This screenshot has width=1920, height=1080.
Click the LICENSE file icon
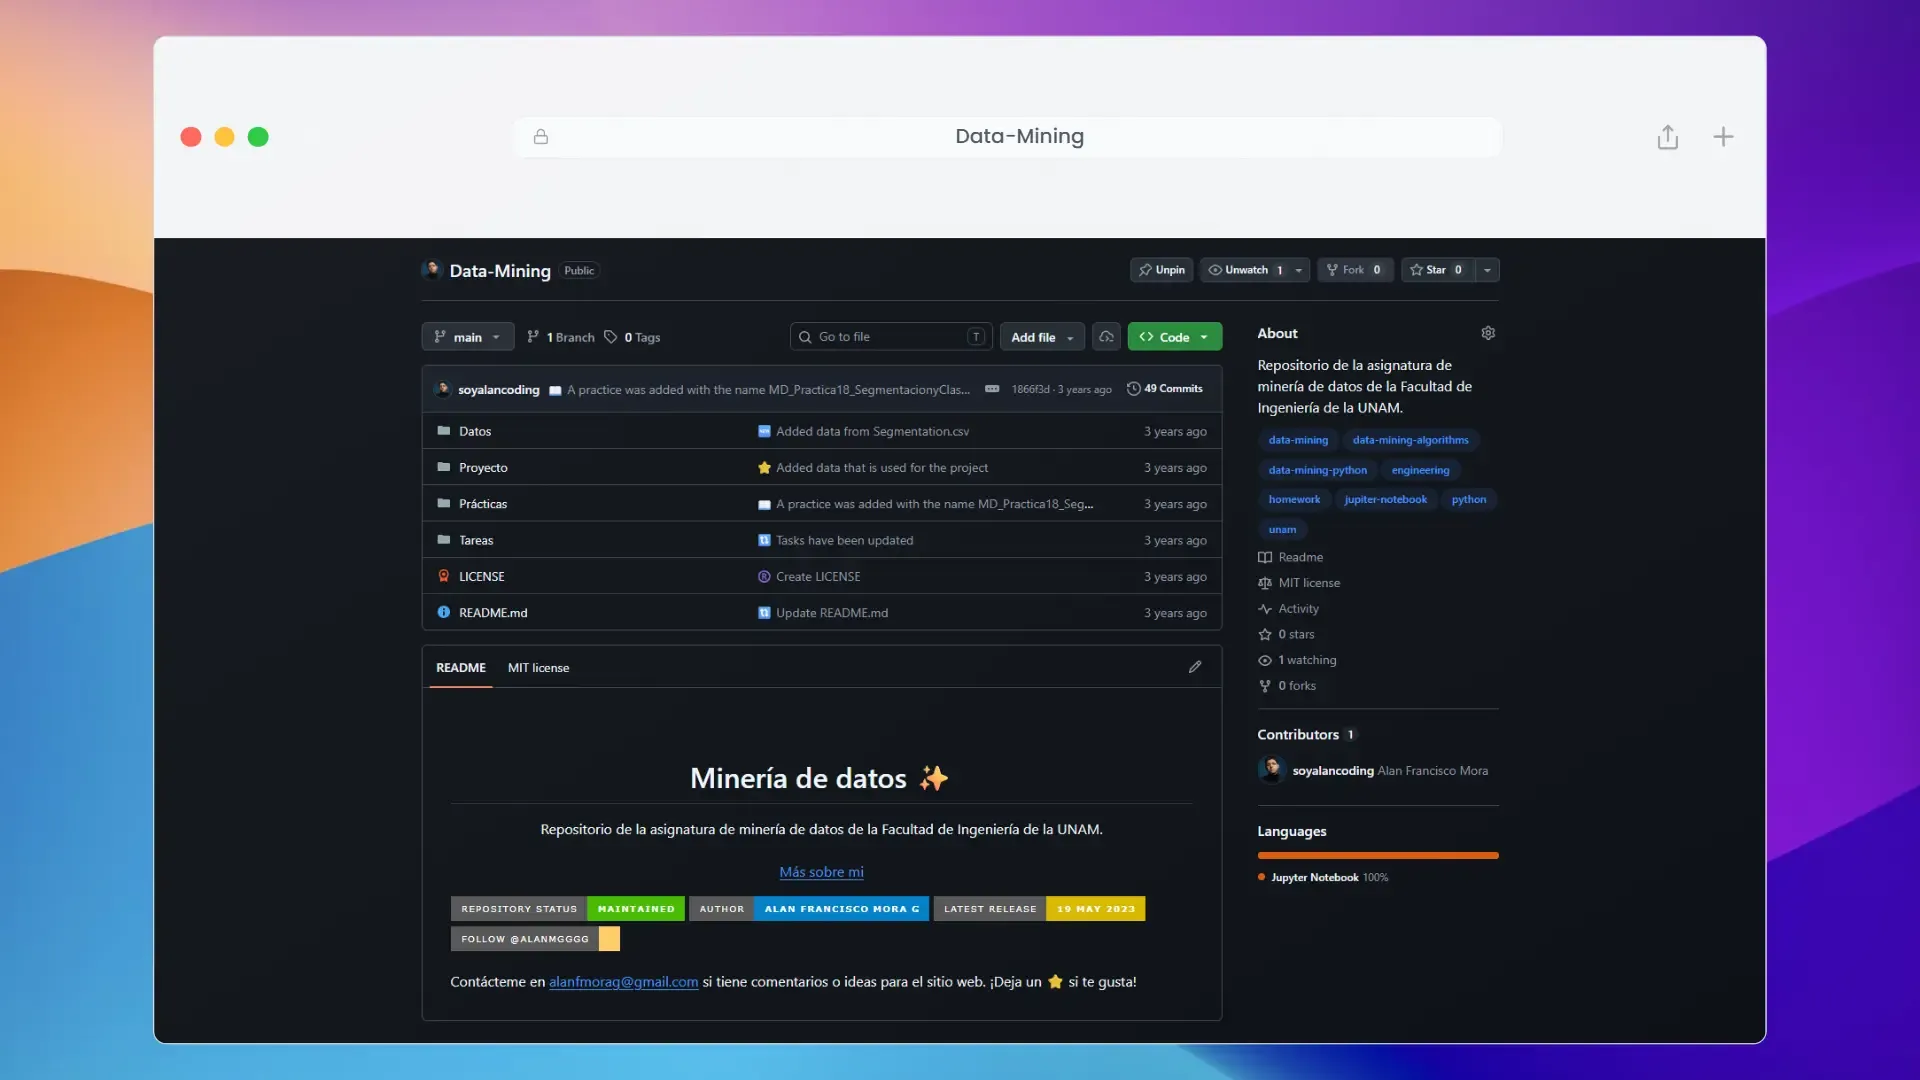(x=444, y=576)
